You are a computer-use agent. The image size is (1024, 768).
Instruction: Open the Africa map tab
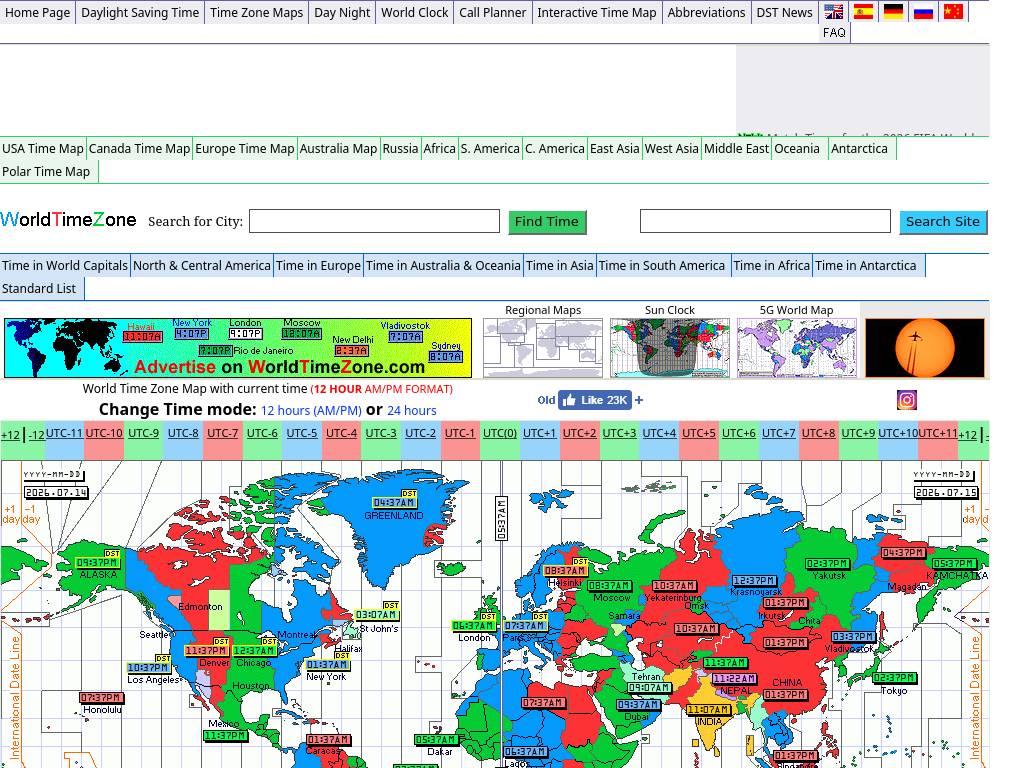coord(440,149)
